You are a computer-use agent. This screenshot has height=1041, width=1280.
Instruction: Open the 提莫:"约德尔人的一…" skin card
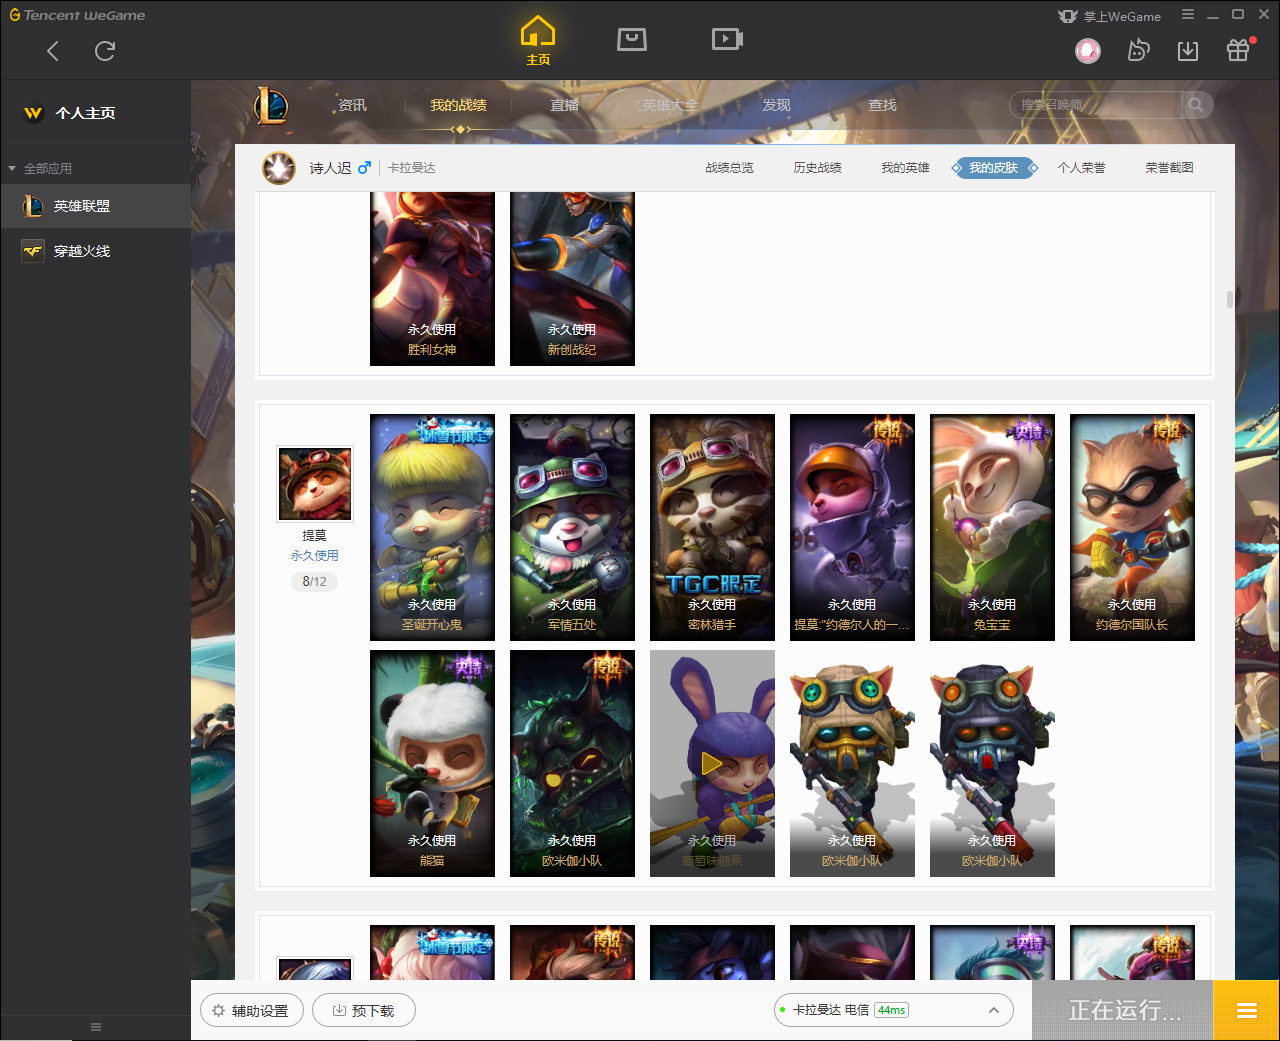pos(852,527)
